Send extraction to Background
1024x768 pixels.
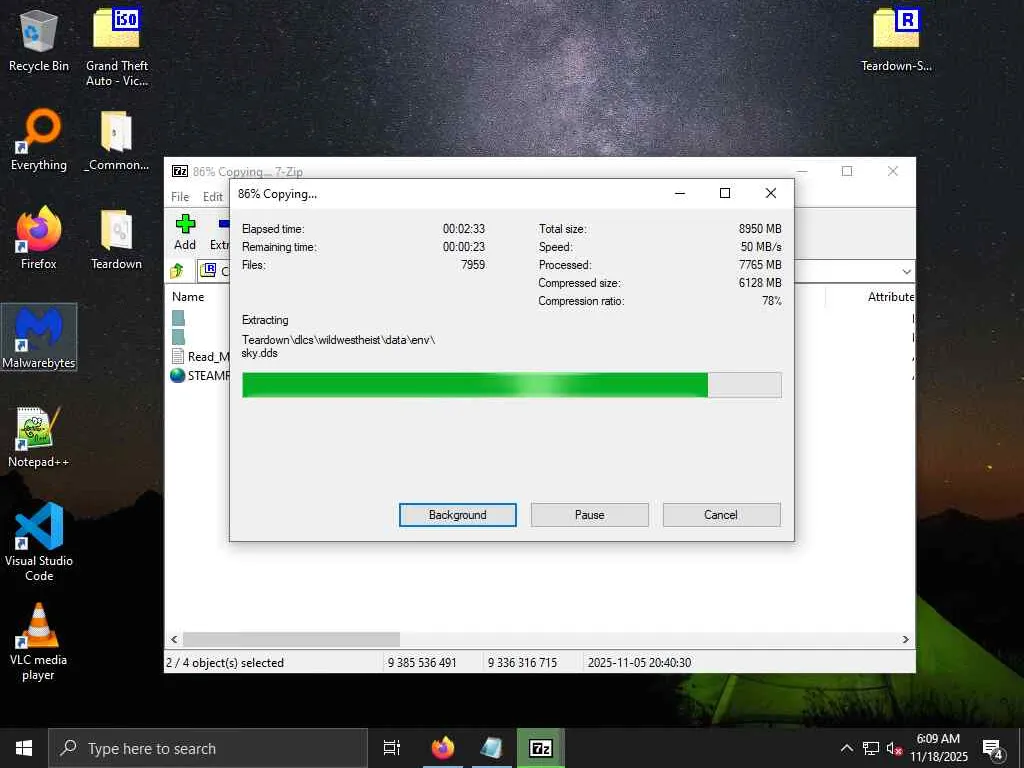[458, 515]
